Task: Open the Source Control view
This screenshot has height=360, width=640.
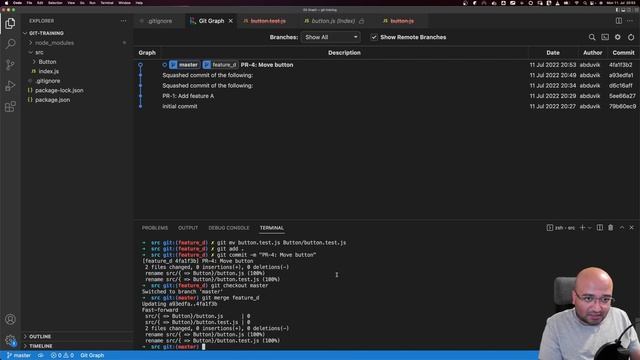Action: click(x=10, y=65)
